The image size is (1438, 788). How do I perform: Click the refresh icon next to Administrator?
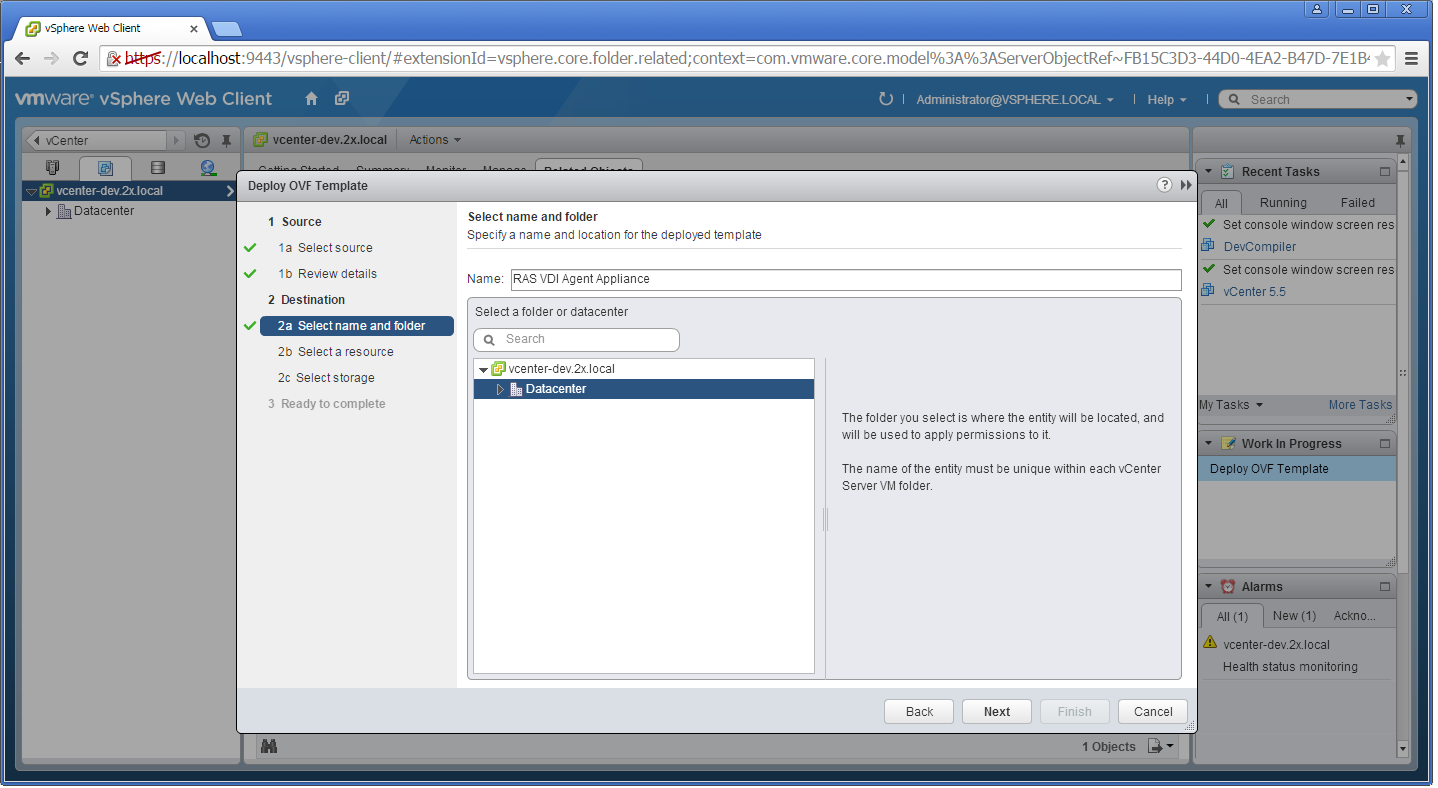point(885,99)
